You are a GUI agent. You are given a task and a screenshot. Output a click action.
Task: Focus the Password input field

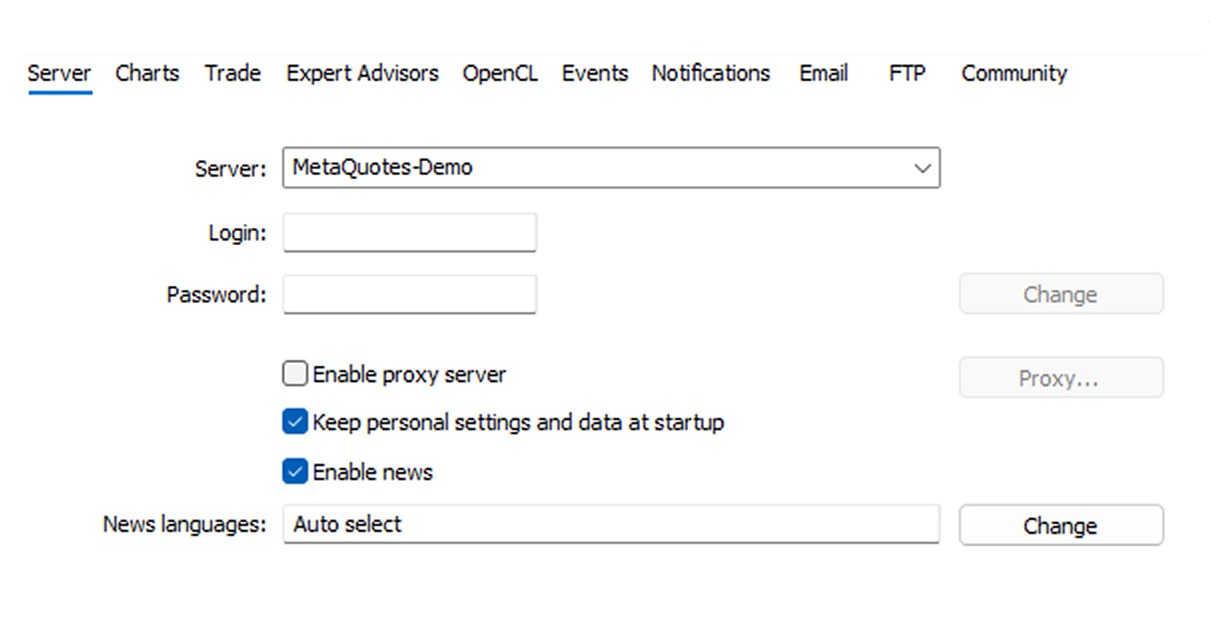click(410, 295)
